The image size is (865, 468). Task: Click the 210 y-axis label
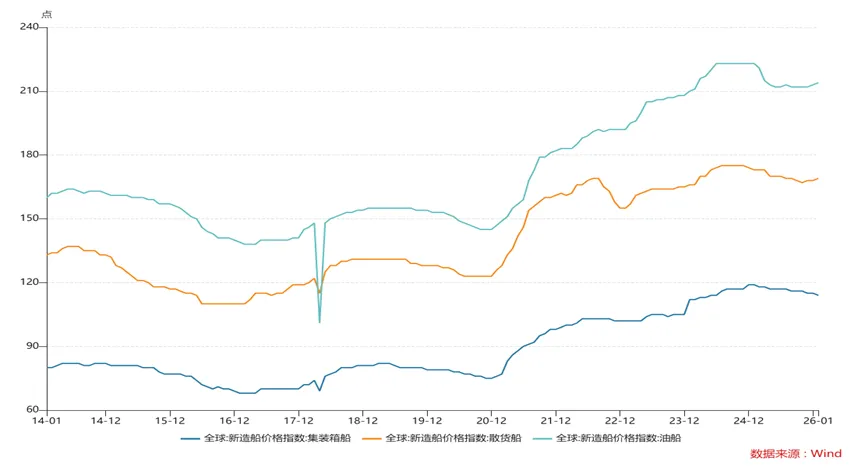click(x=29, y=91)
